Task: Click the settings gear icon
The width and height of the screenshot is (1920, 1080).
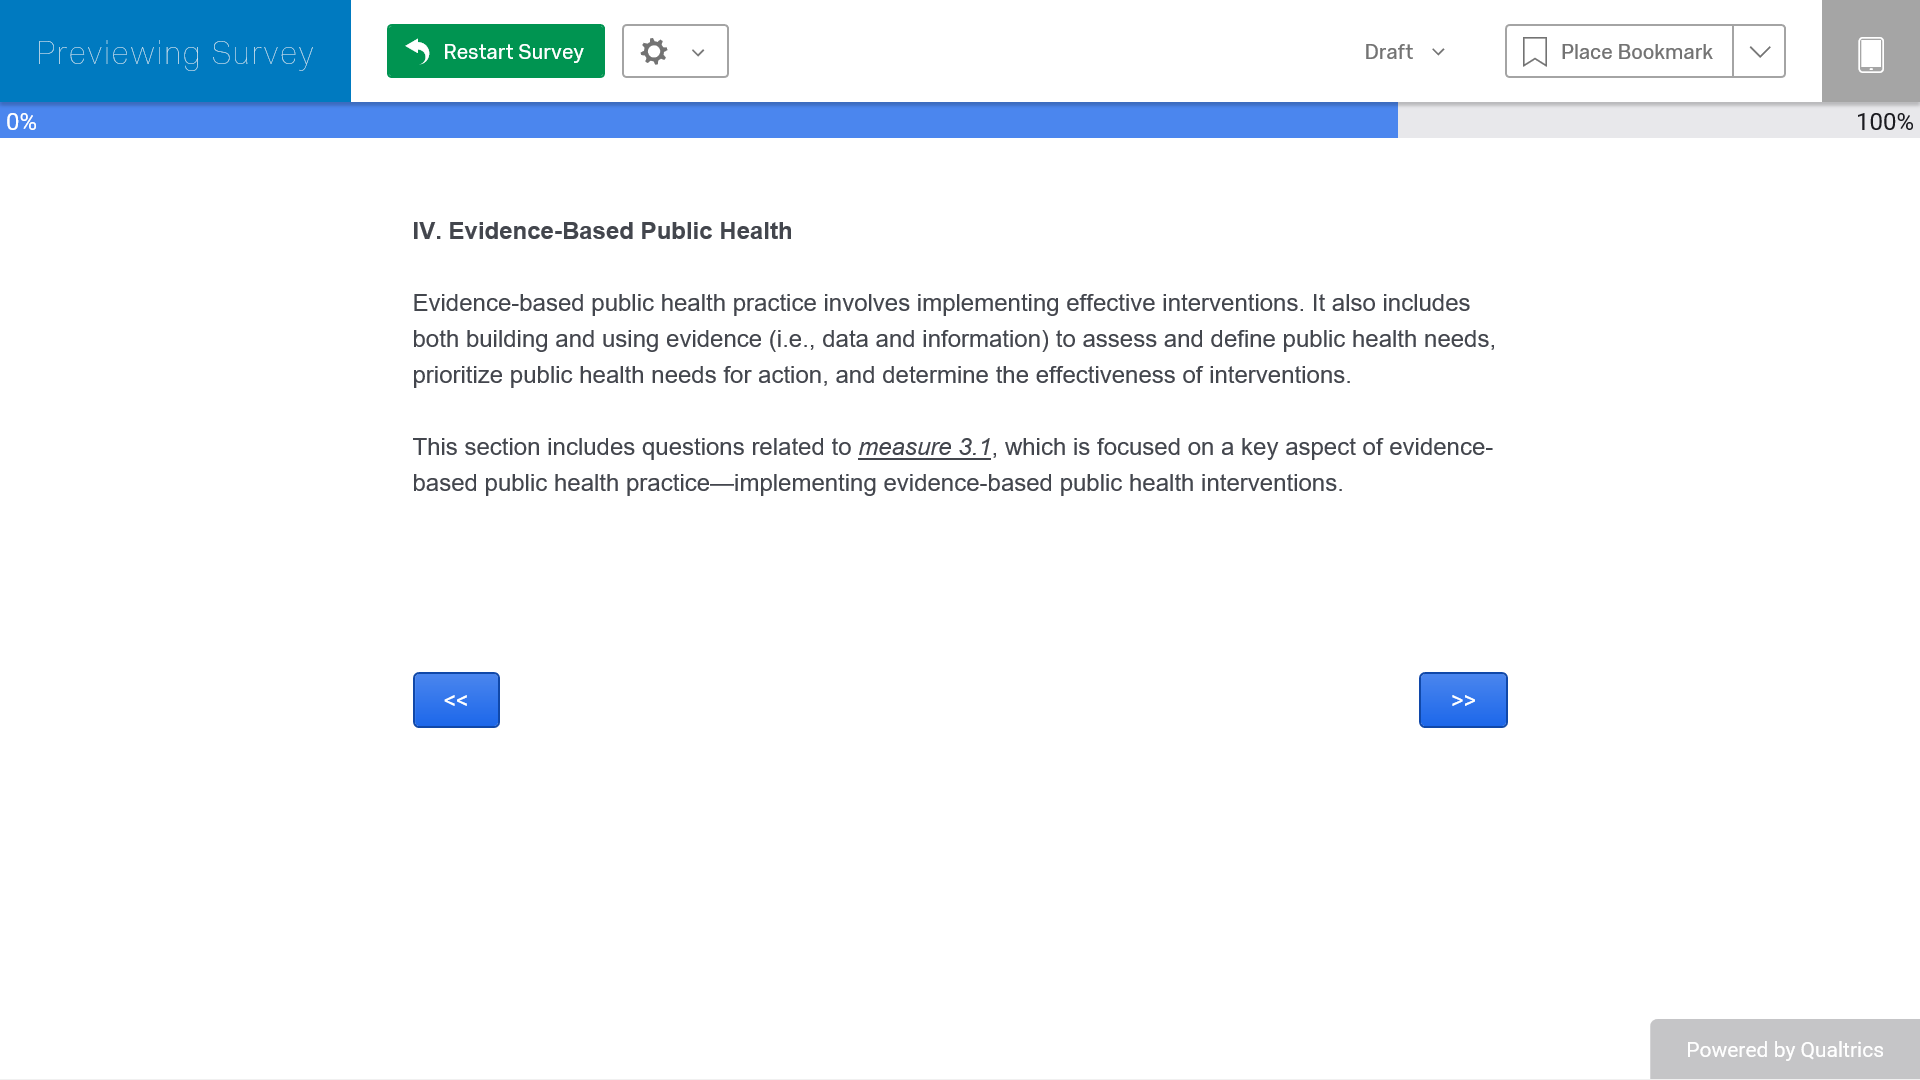Action: (654, 51)
